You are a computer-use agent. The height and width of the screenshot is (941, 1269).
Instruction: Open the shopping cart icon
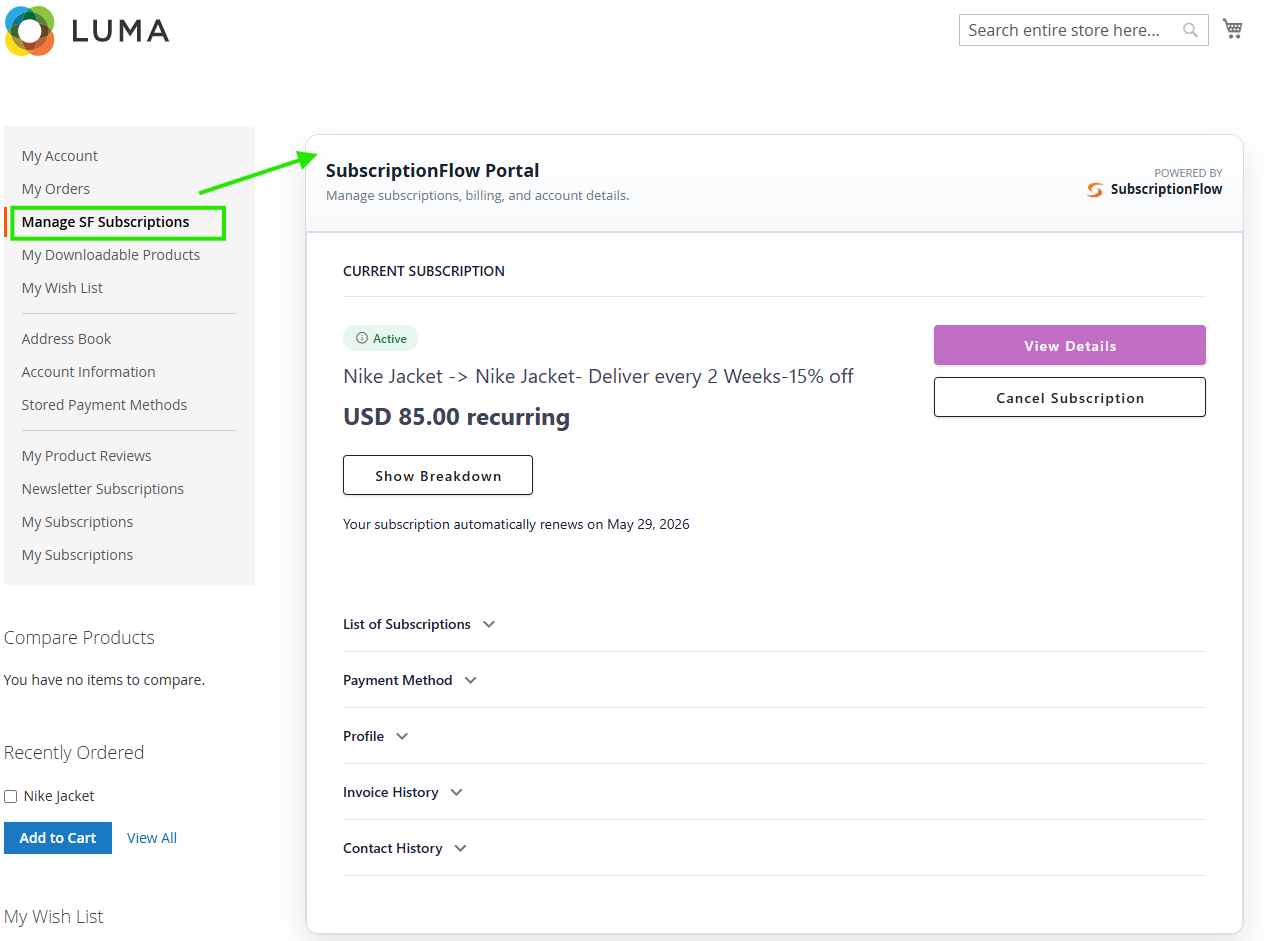click(1232, 29)
